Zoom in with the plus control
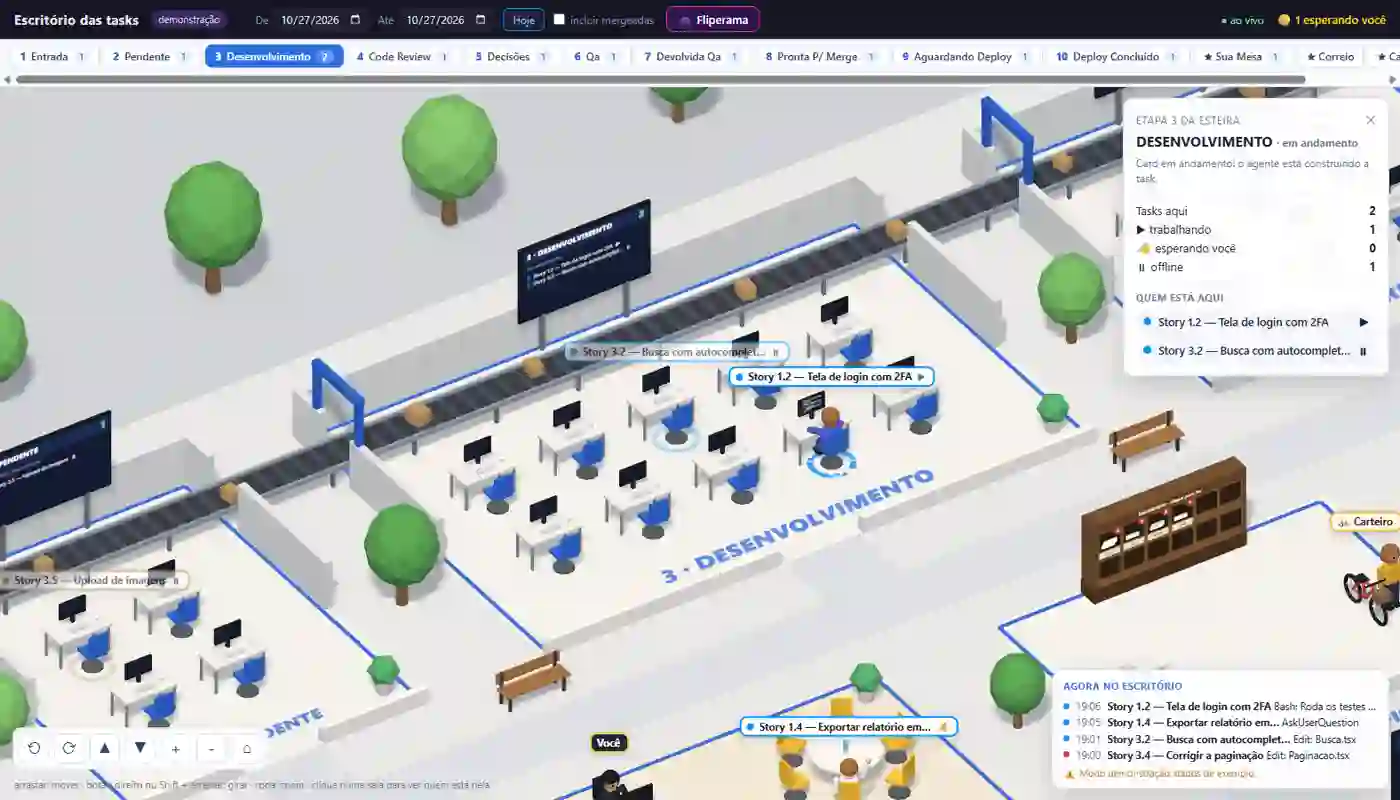The height and width of the screenshot is (800, 1400). [x=176, y=748]
